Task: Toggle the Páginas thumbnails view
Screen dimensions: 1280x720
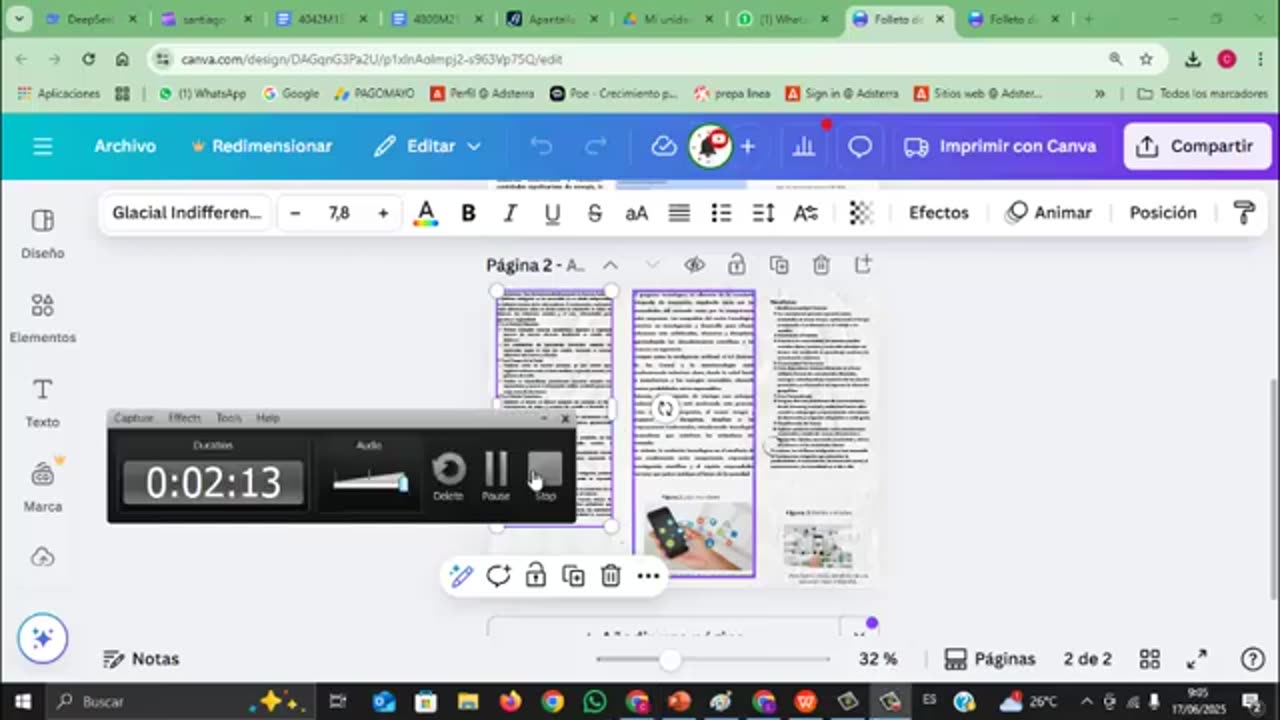Action: click(x=990, y=659)
